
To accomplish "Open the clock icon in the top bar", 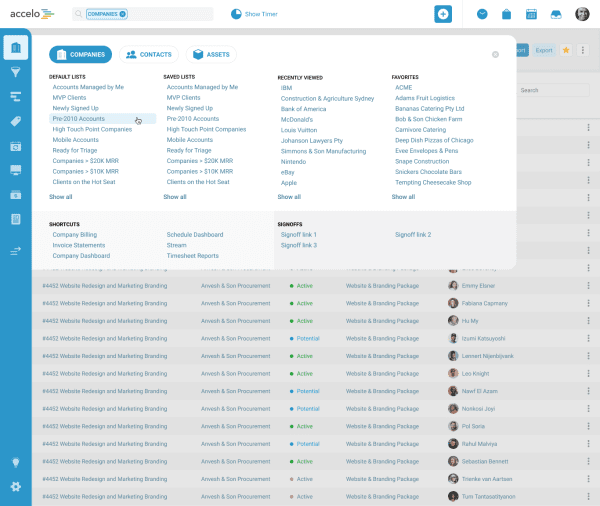I will click(x=482, y=14).
